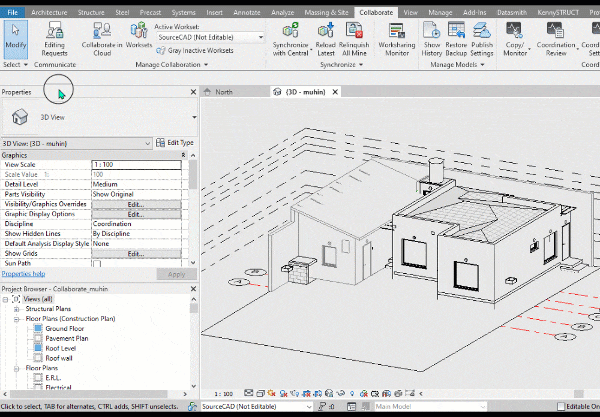Click Reveal Constraints icon

(410, 393)
